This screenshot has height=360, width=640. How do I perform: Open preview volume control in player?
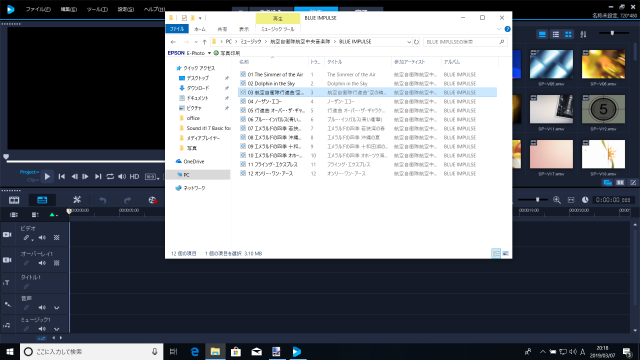tap(122, 176)
